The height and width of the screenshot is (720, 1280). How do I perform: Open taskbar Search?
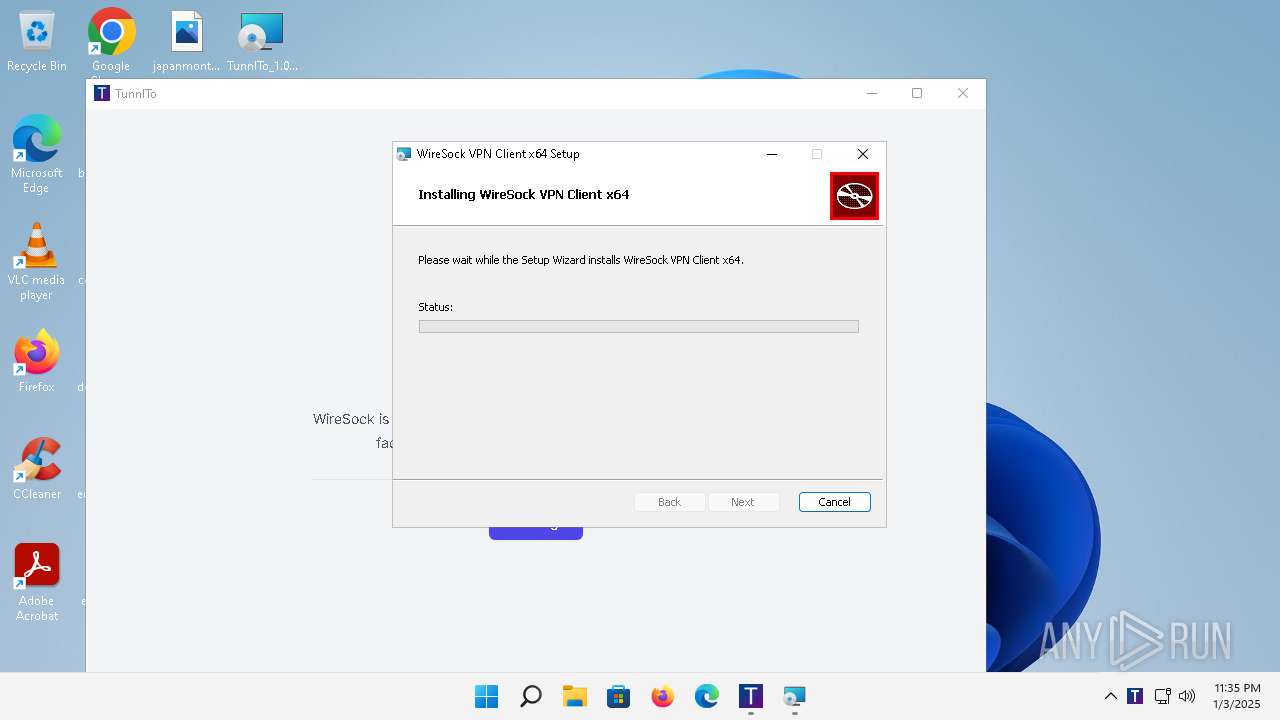point(531,696)
